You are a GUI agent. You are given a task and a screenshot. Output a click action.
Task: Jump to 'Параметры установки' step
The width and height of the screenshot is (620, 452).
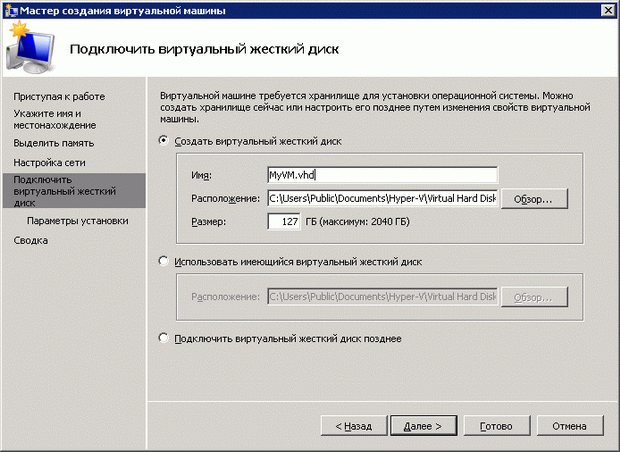pos(77,221)
